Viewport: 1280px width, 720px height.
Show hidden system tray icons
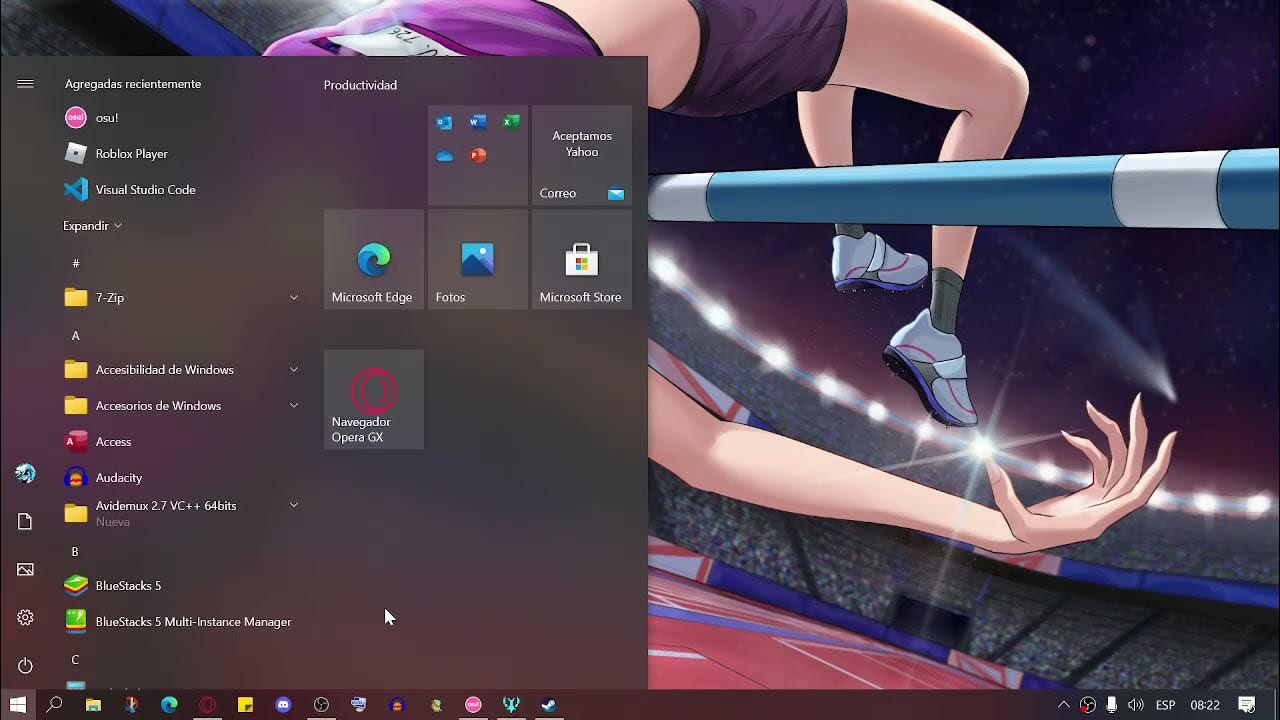point(1063,705)
